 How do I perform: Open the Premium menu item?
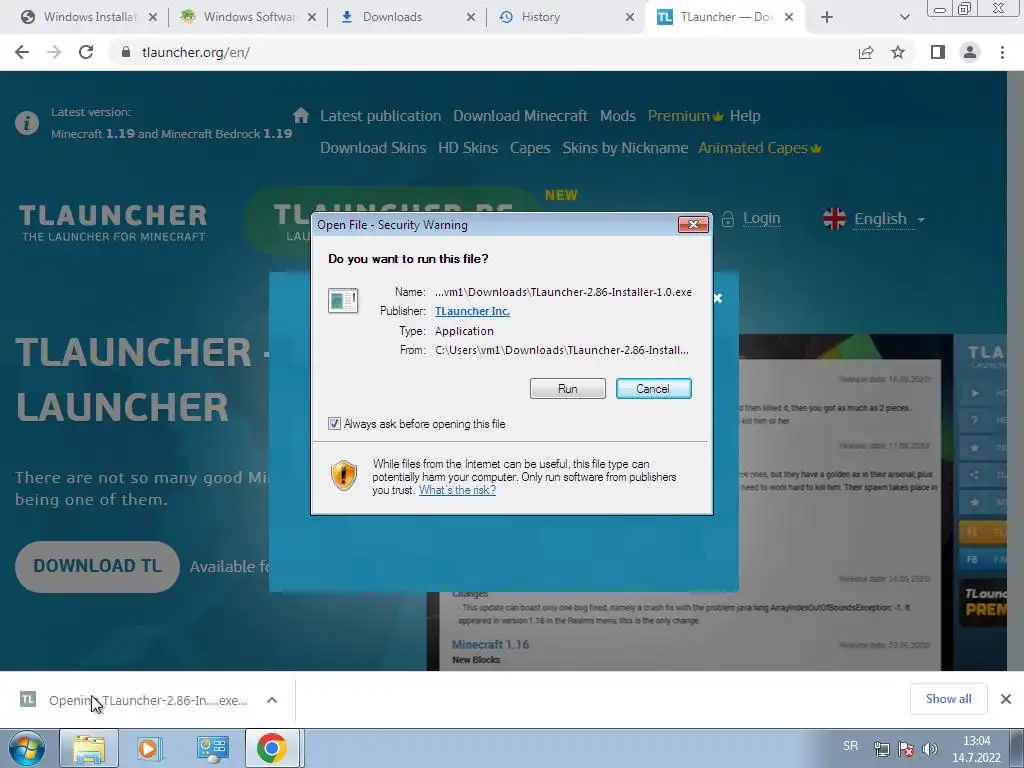pyautogui.click(x=685, y=116)
